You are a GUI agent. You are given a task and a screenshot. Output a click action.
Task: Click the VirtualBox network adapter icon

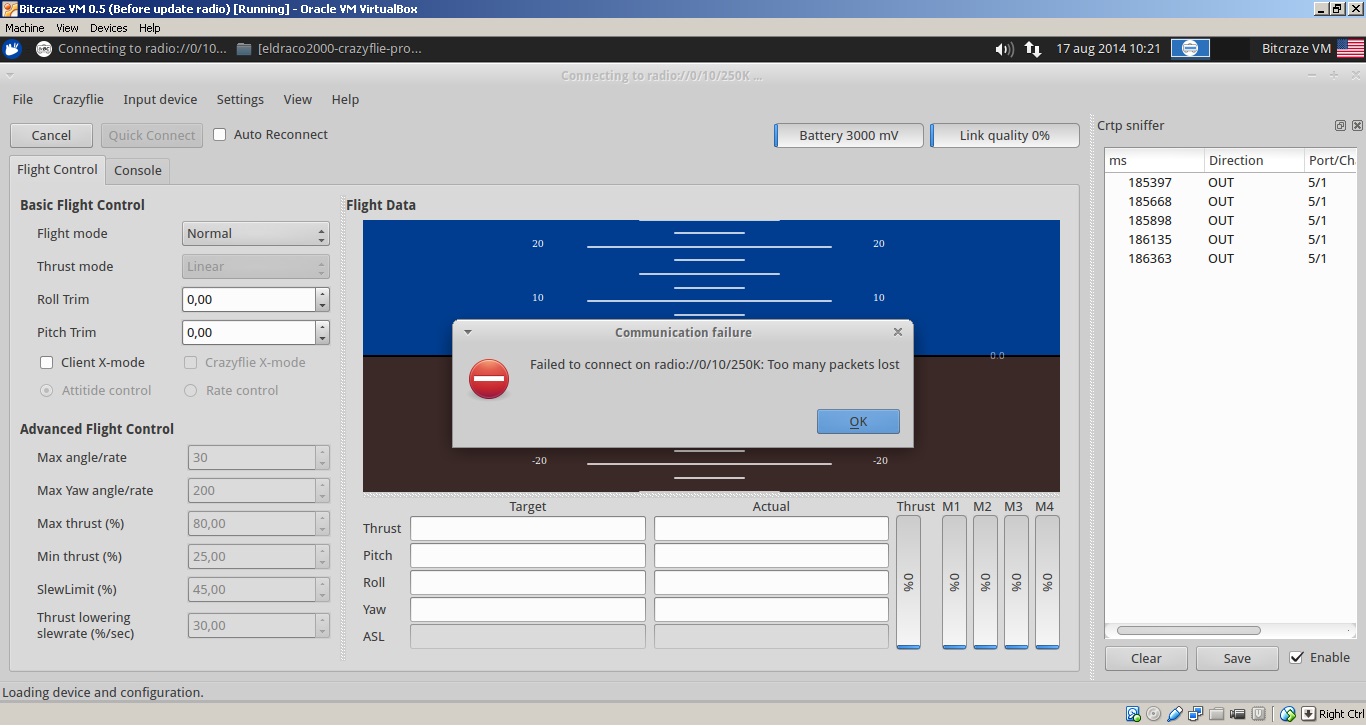click(1195, 714)
